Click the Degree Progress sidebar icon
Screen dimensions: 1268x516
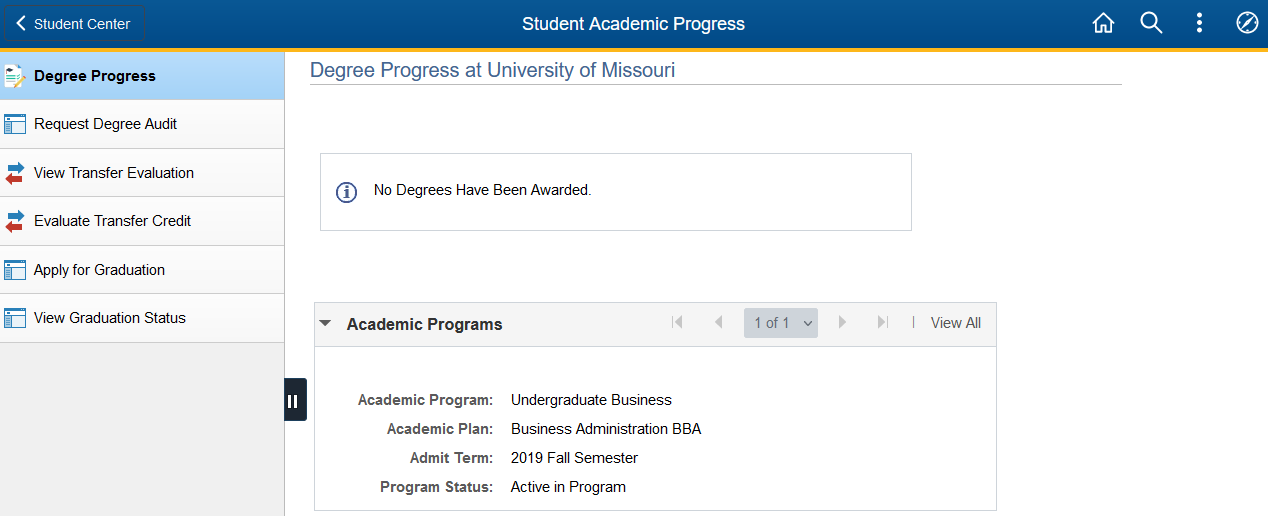[14, 76]
